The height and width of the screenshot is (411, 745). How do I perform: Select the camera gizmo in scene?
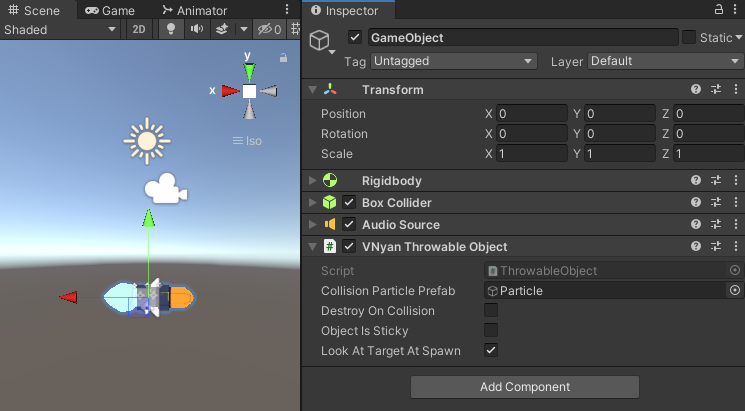[x=166, y=189]
